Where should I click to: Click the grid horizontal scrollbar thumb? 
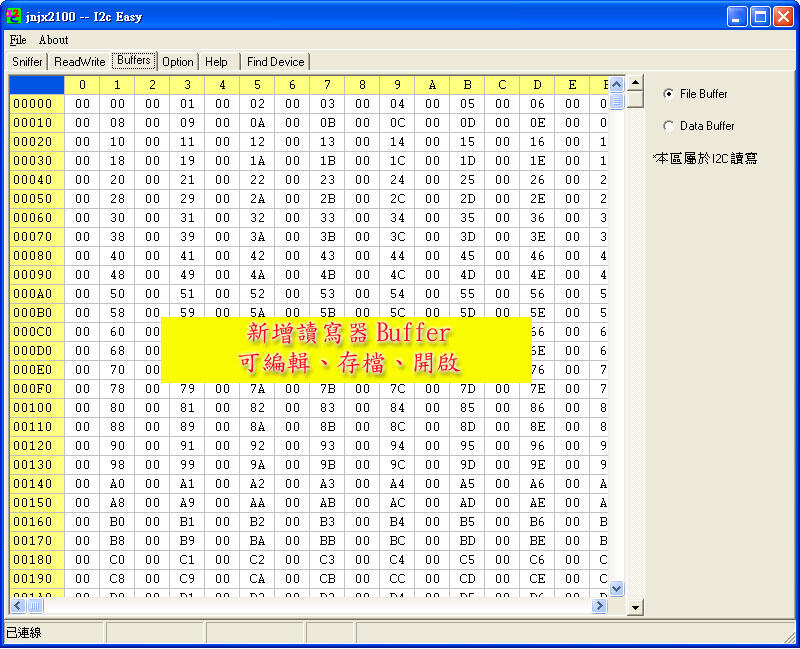pyautogui.click(x=35, y=606)
